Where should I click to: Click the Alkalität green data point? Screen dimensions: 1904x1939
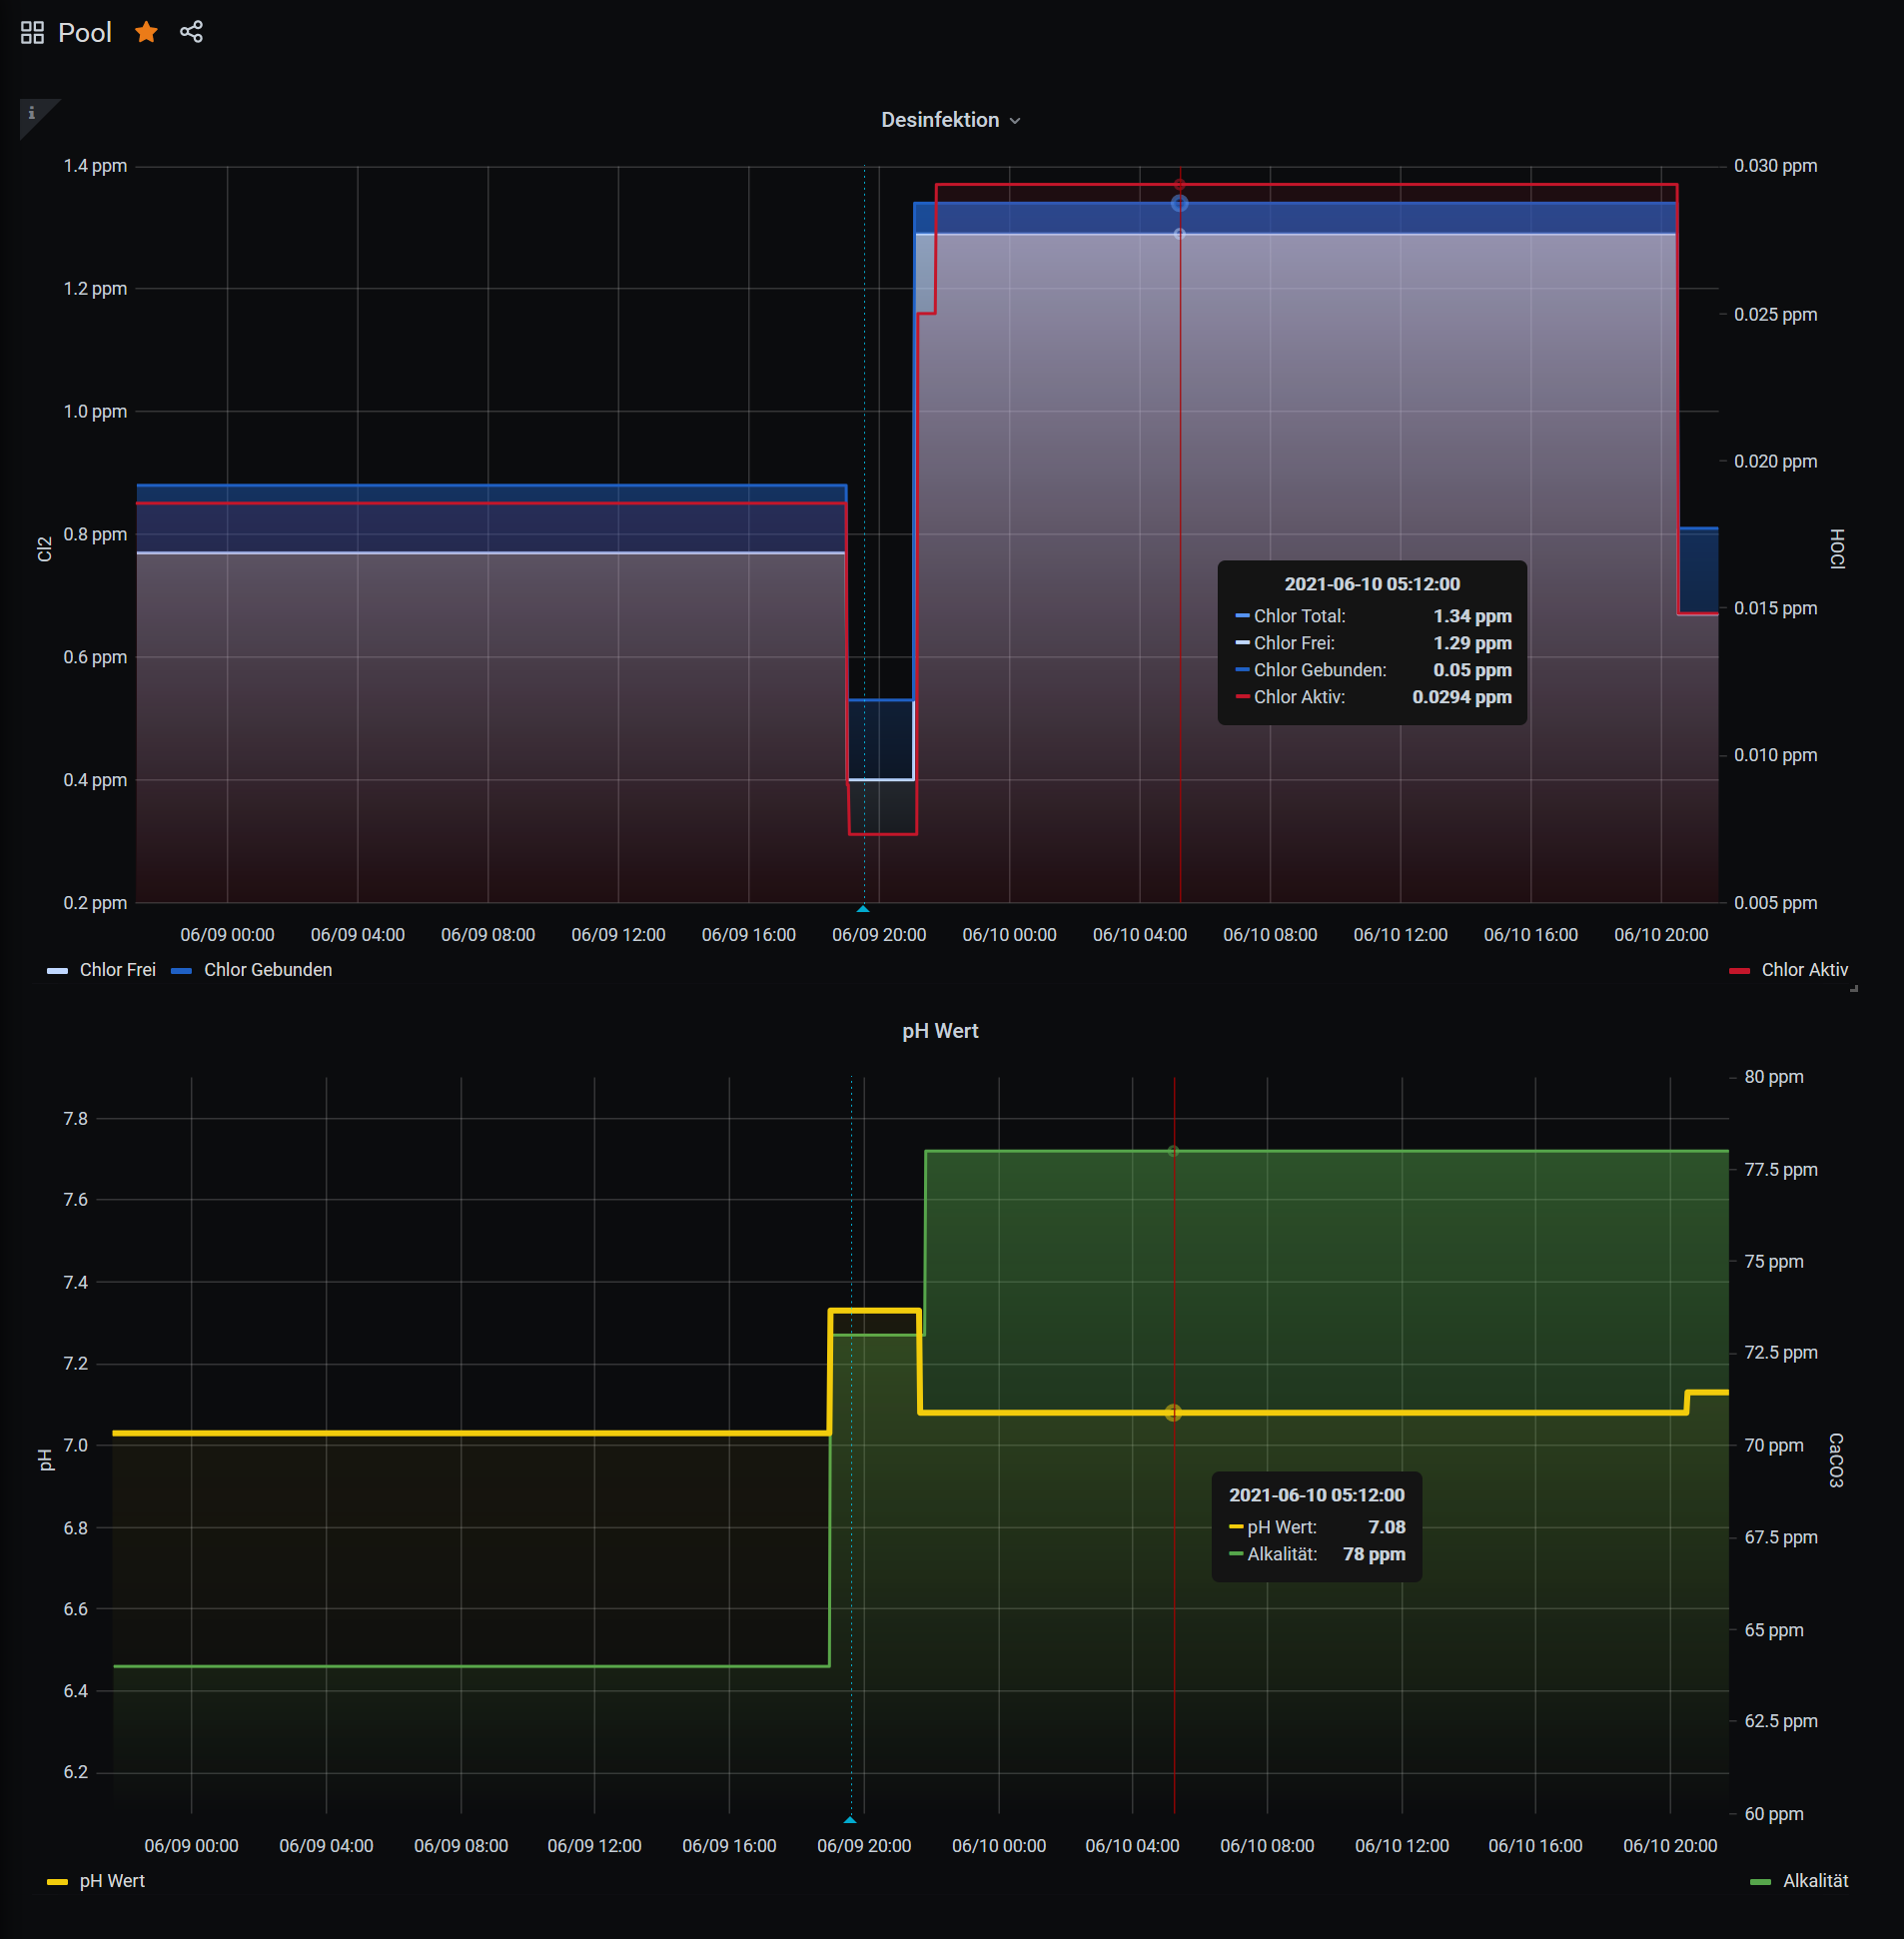[x=1174, y=1151]
